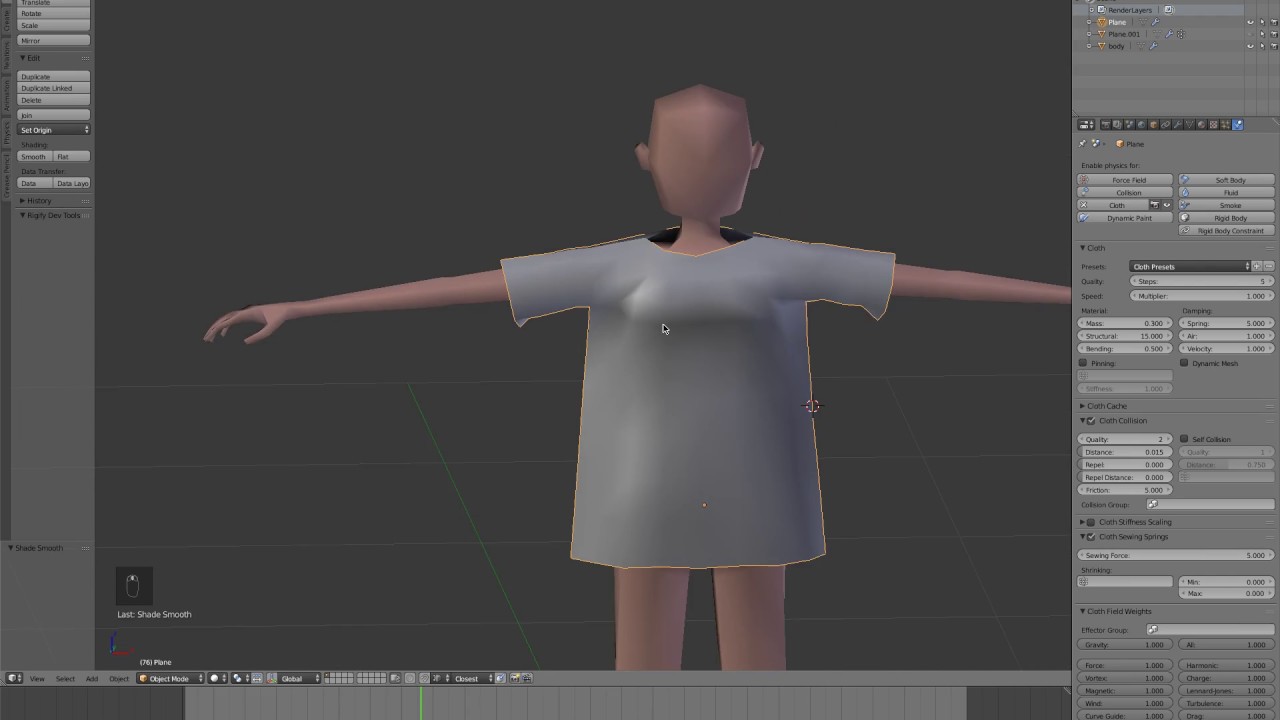Open the Physics properties tab icon
1280x720 pixels.
(1237, 125)
